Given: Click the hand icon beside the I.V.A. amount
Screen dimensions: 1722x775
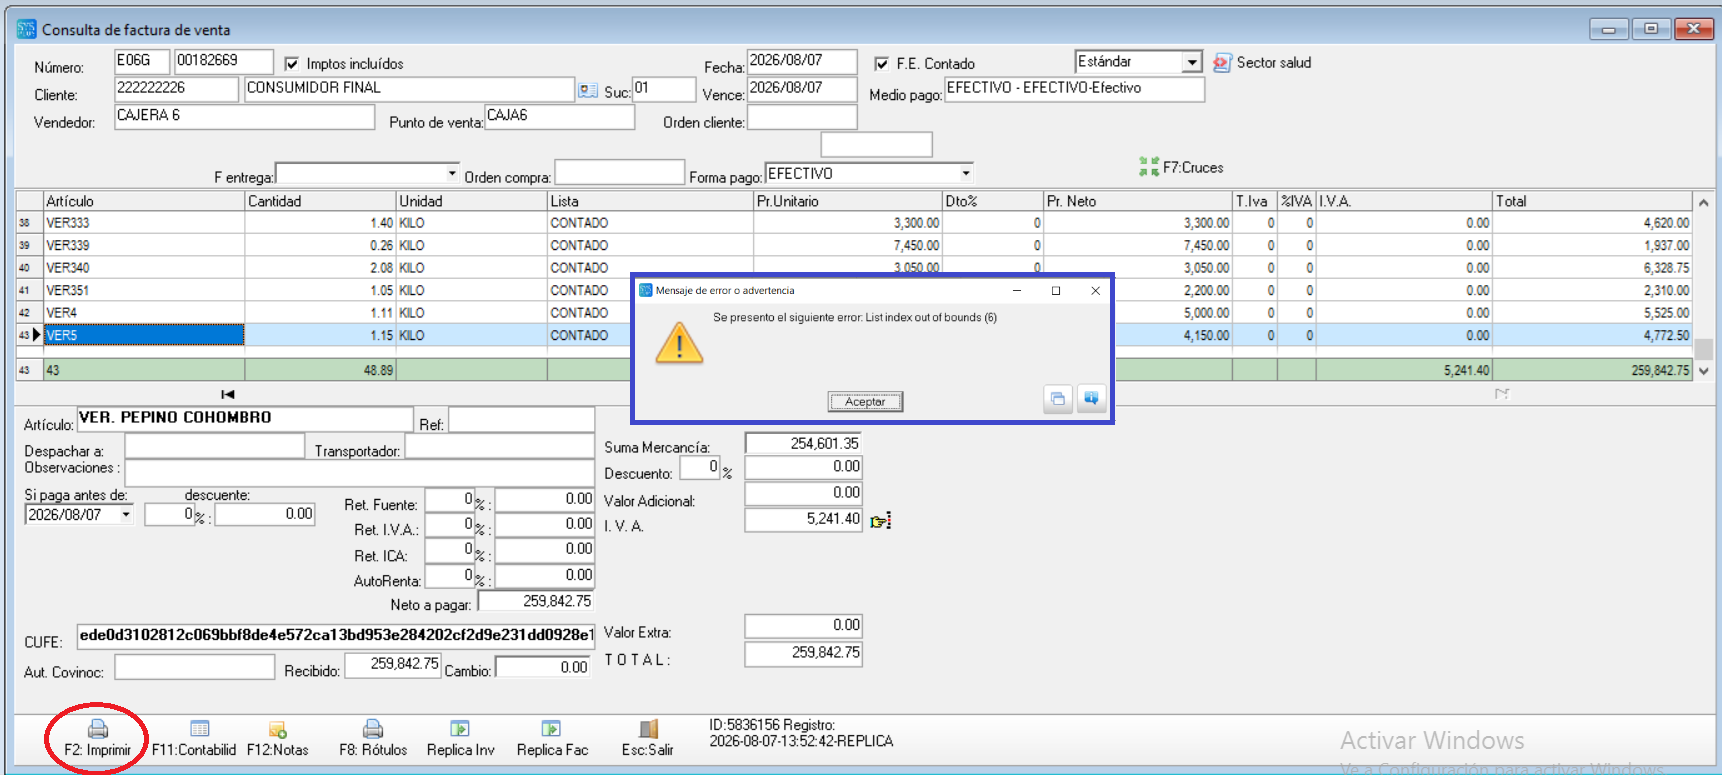Looking at the screenshot, I should (x=881, y=520).
